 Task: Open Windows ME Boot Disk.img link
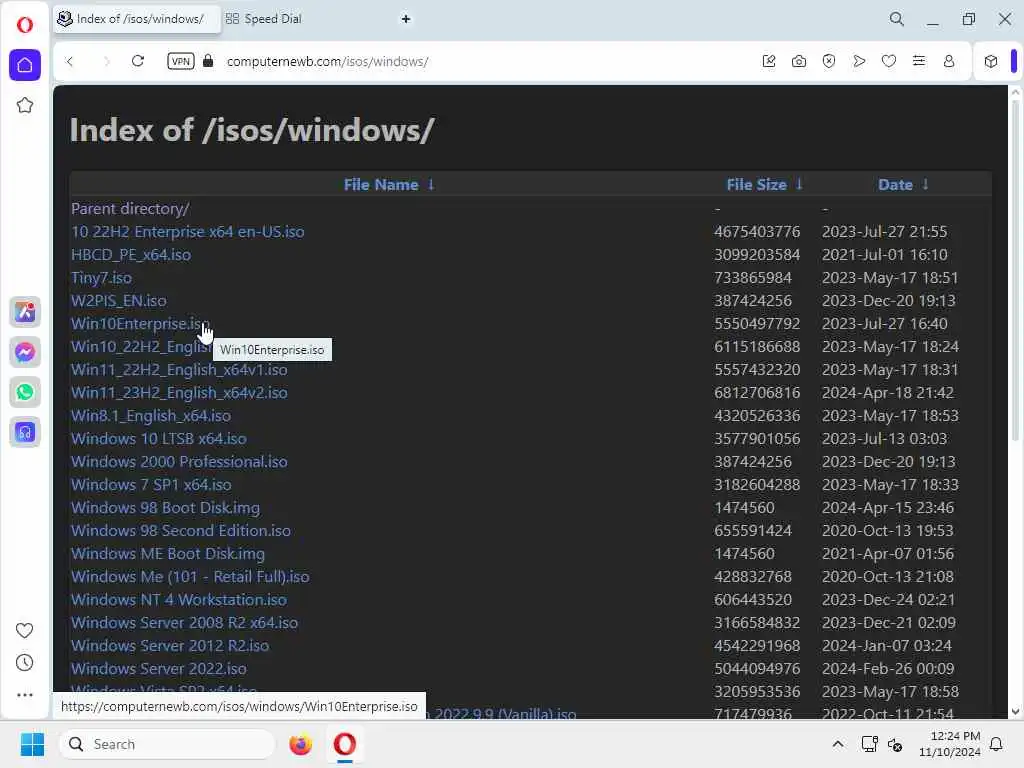[x=168, y=553]
